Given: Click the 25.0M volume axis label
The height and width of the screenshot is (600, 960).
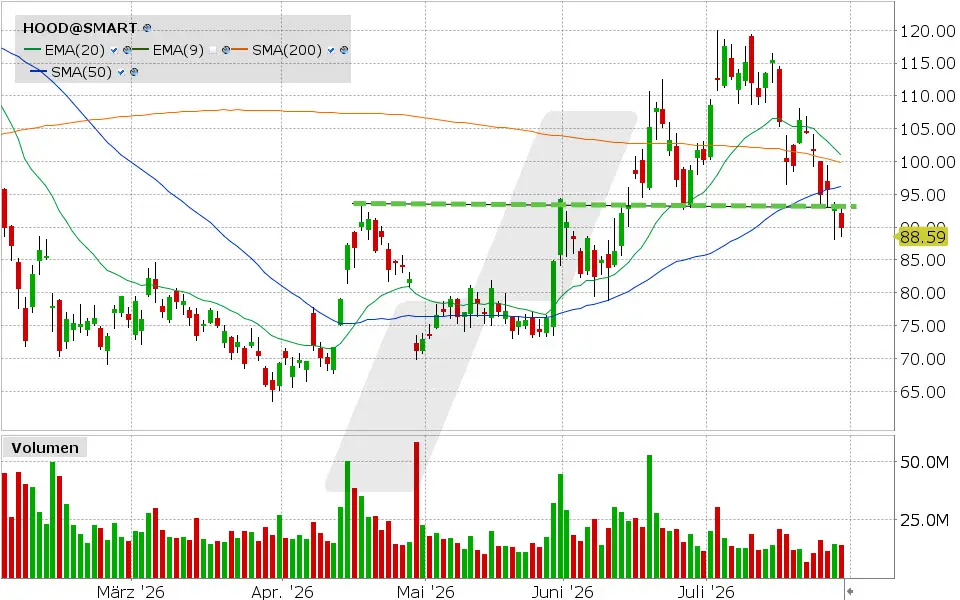Looking at the screenshot, I should (x=924, y=520).
